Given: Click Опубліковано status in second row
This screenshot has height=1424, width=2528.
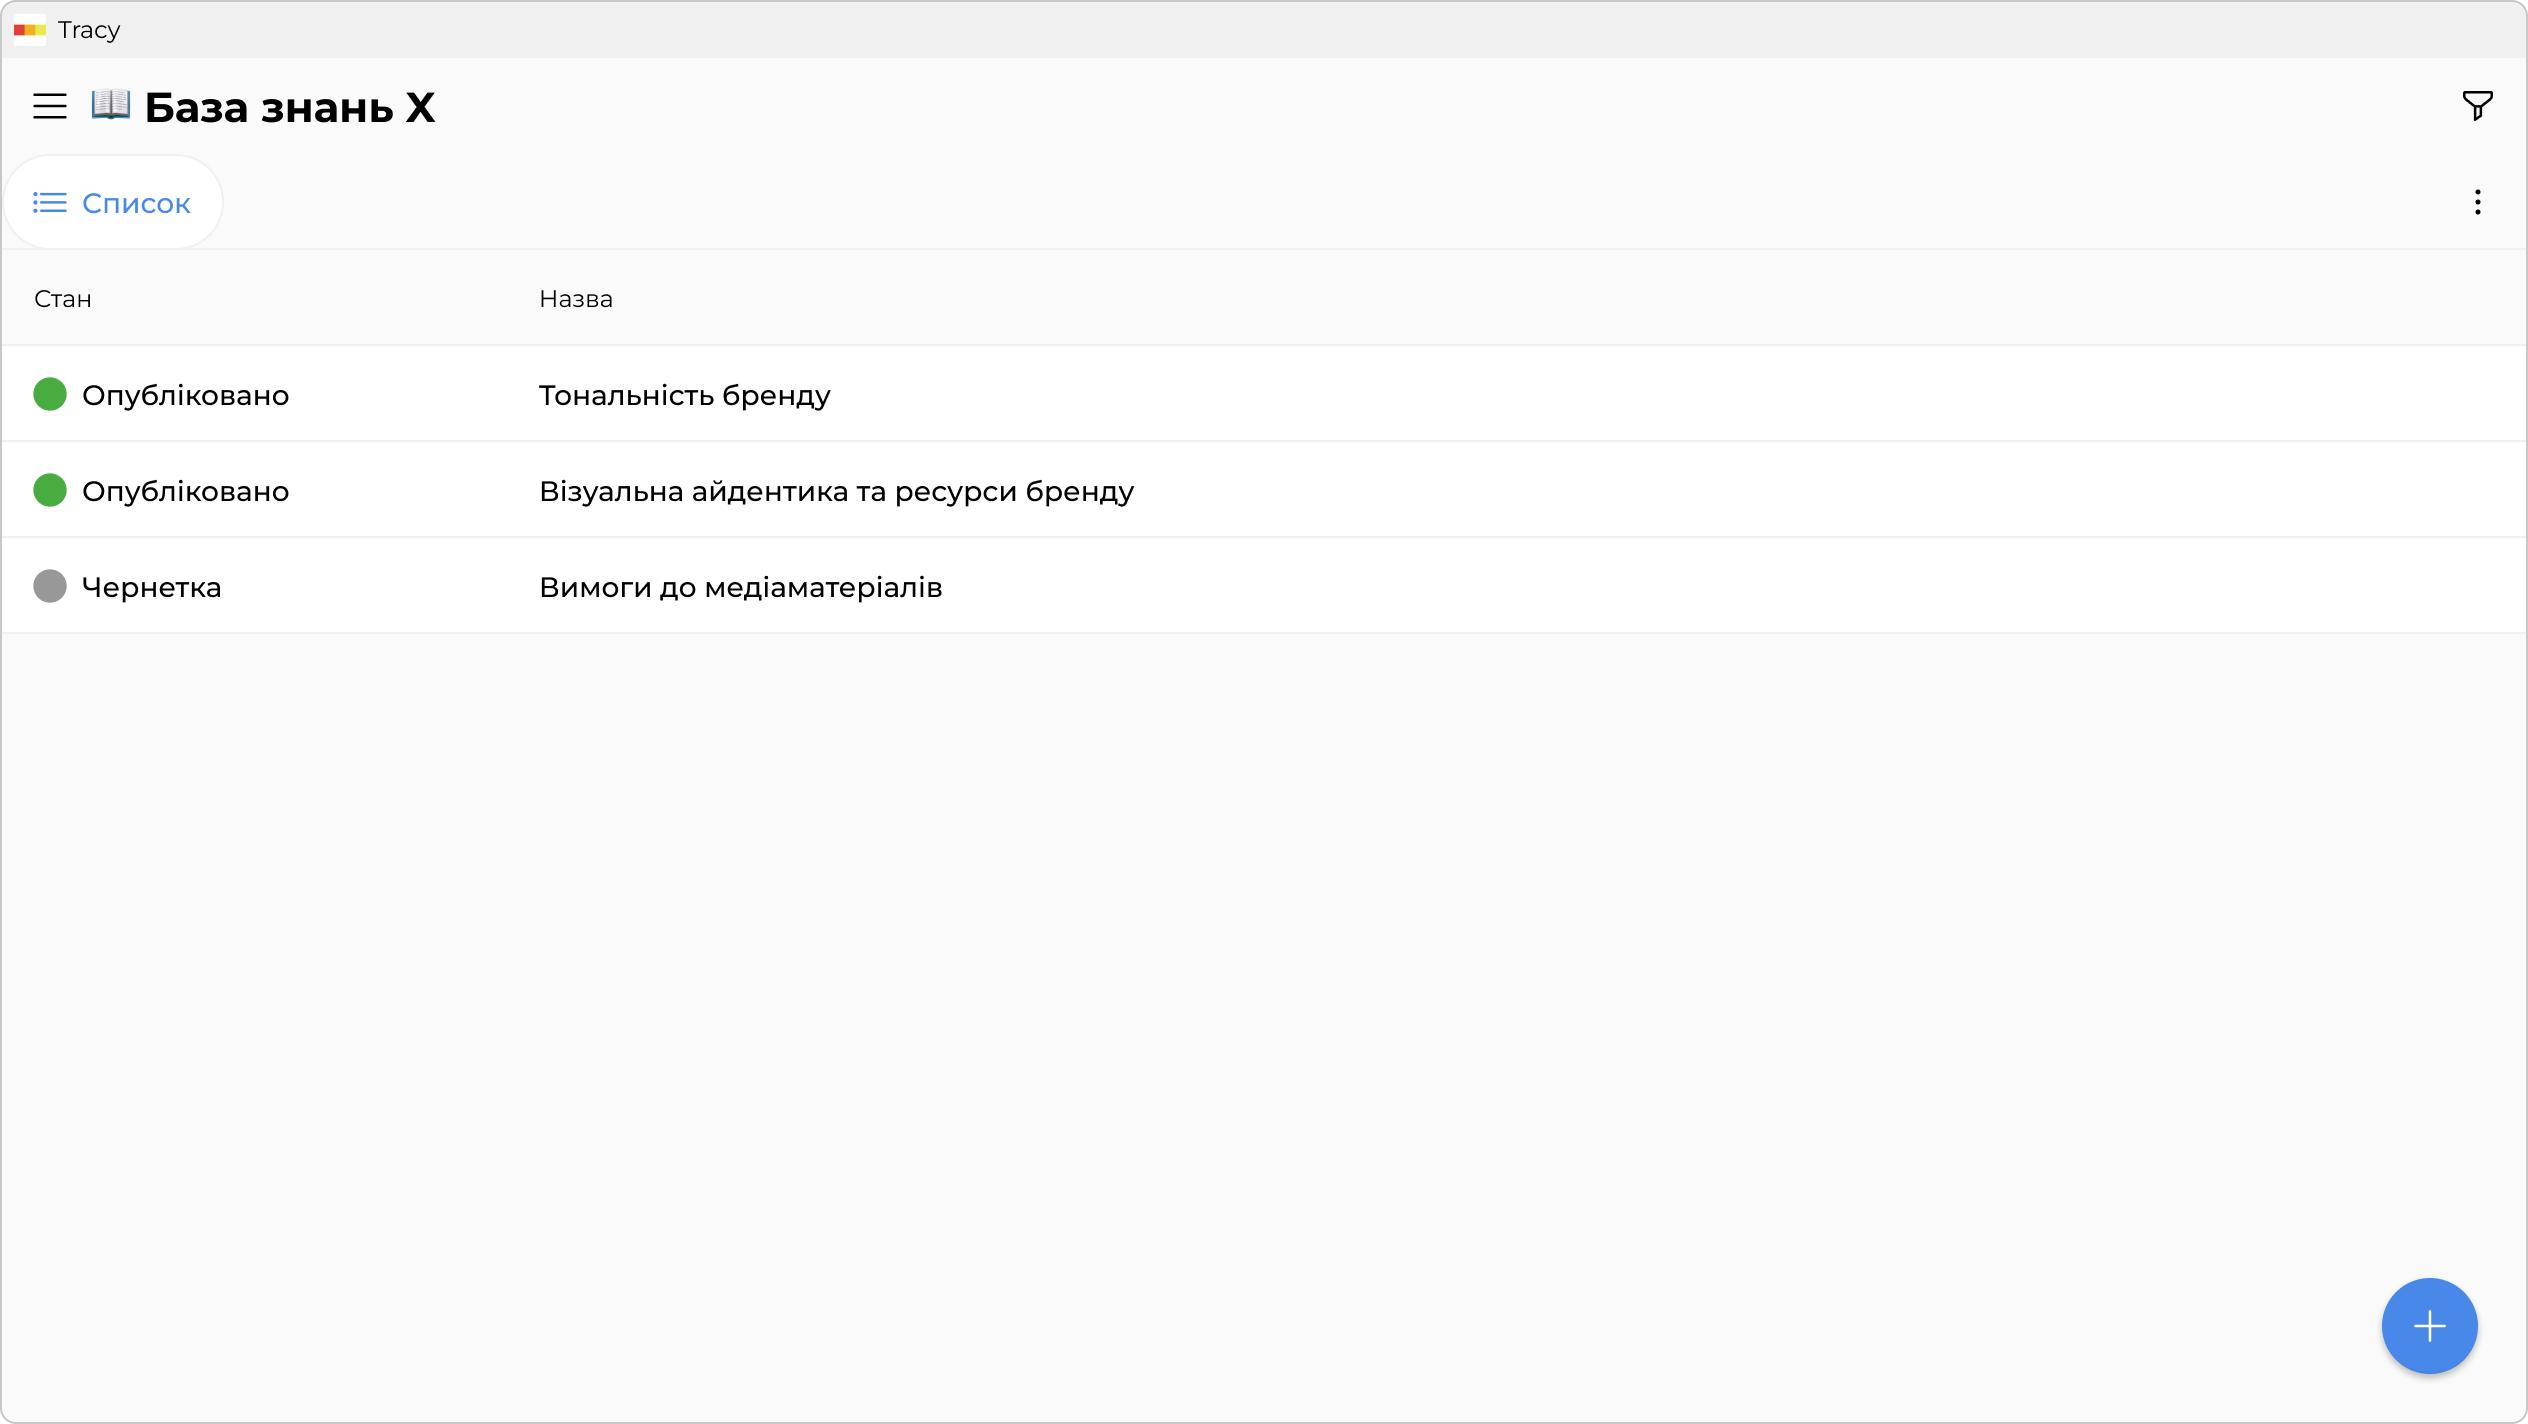Looking at the screenshot, I should [185, 492].
